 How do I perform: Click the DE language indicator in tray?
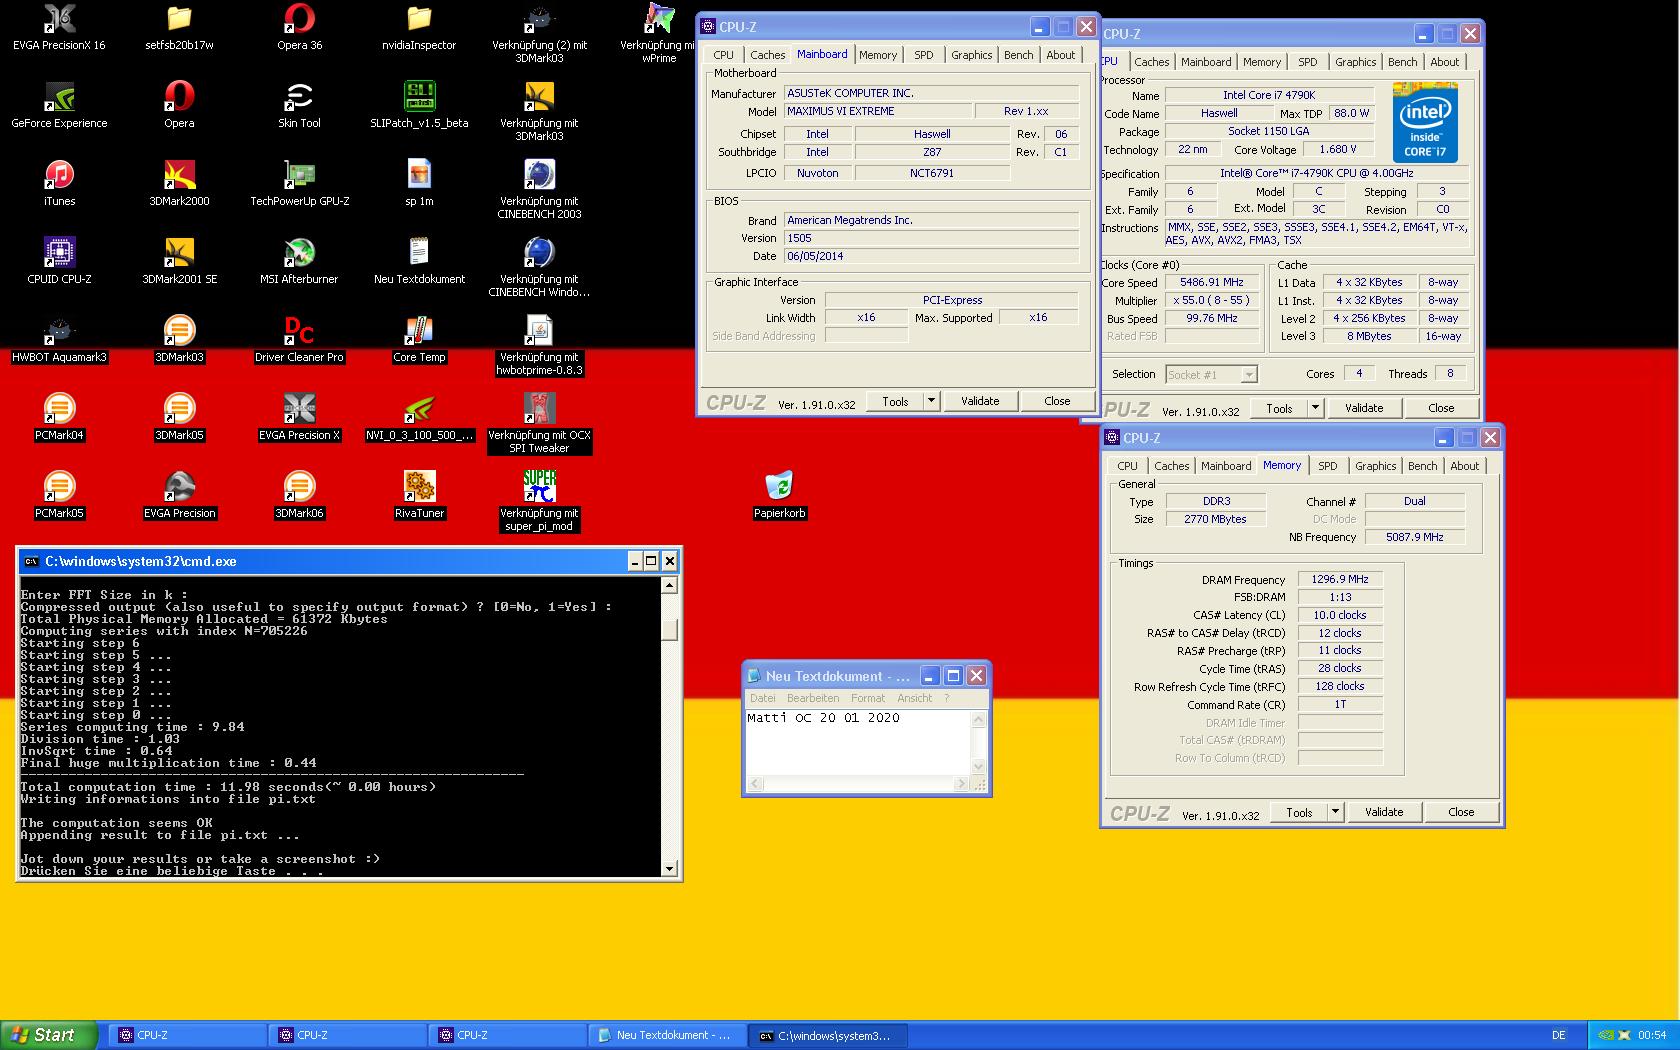pos(1559,1035)
